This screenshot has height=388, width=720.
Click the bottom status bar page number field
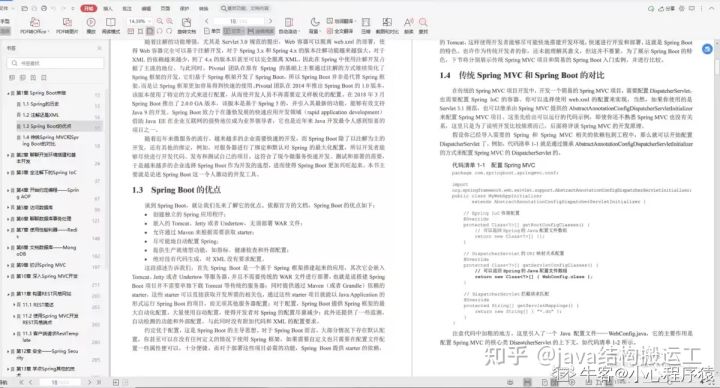60,382
